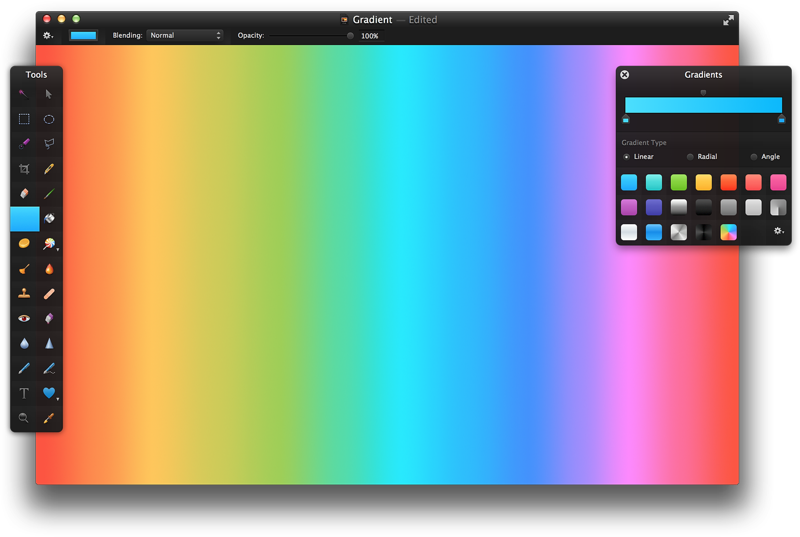The height and width of the screenshot is (537, 800).
Task: Pick the purple magenta gradient preset
Action: click(x=629, y=207)
